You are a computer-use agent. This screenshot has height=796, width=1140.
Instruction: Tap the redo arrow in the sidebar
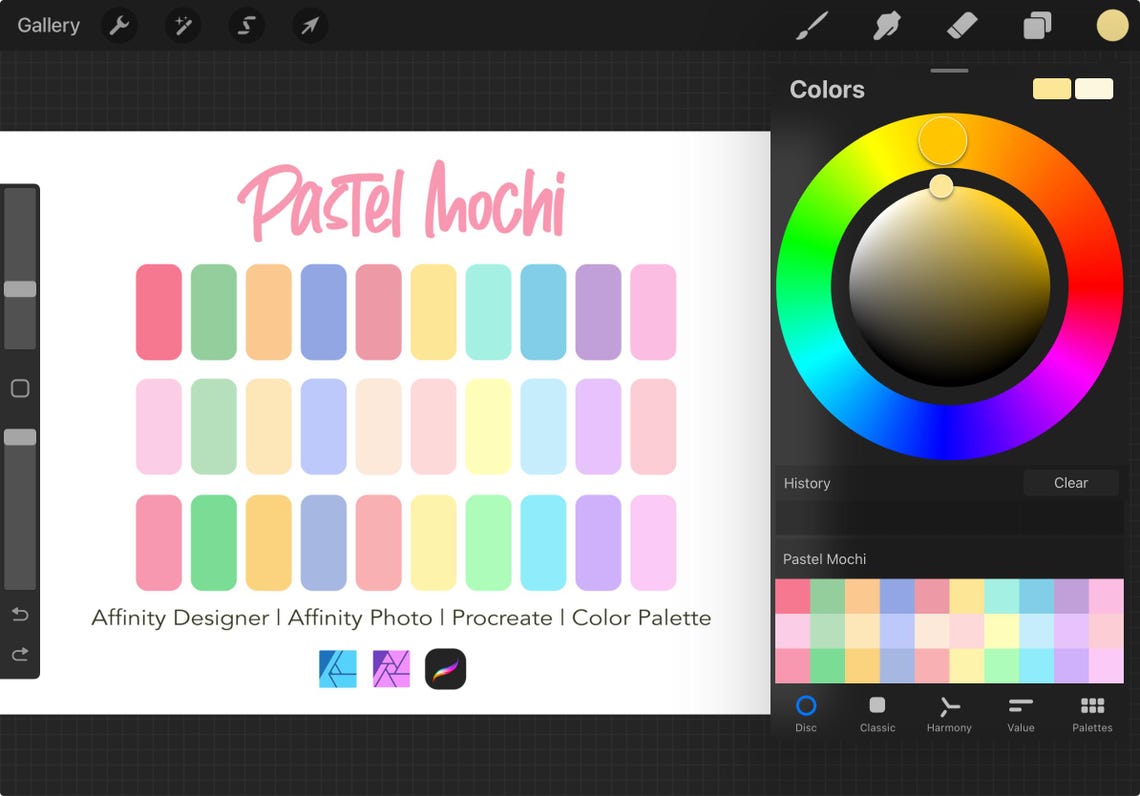point(20,654)
